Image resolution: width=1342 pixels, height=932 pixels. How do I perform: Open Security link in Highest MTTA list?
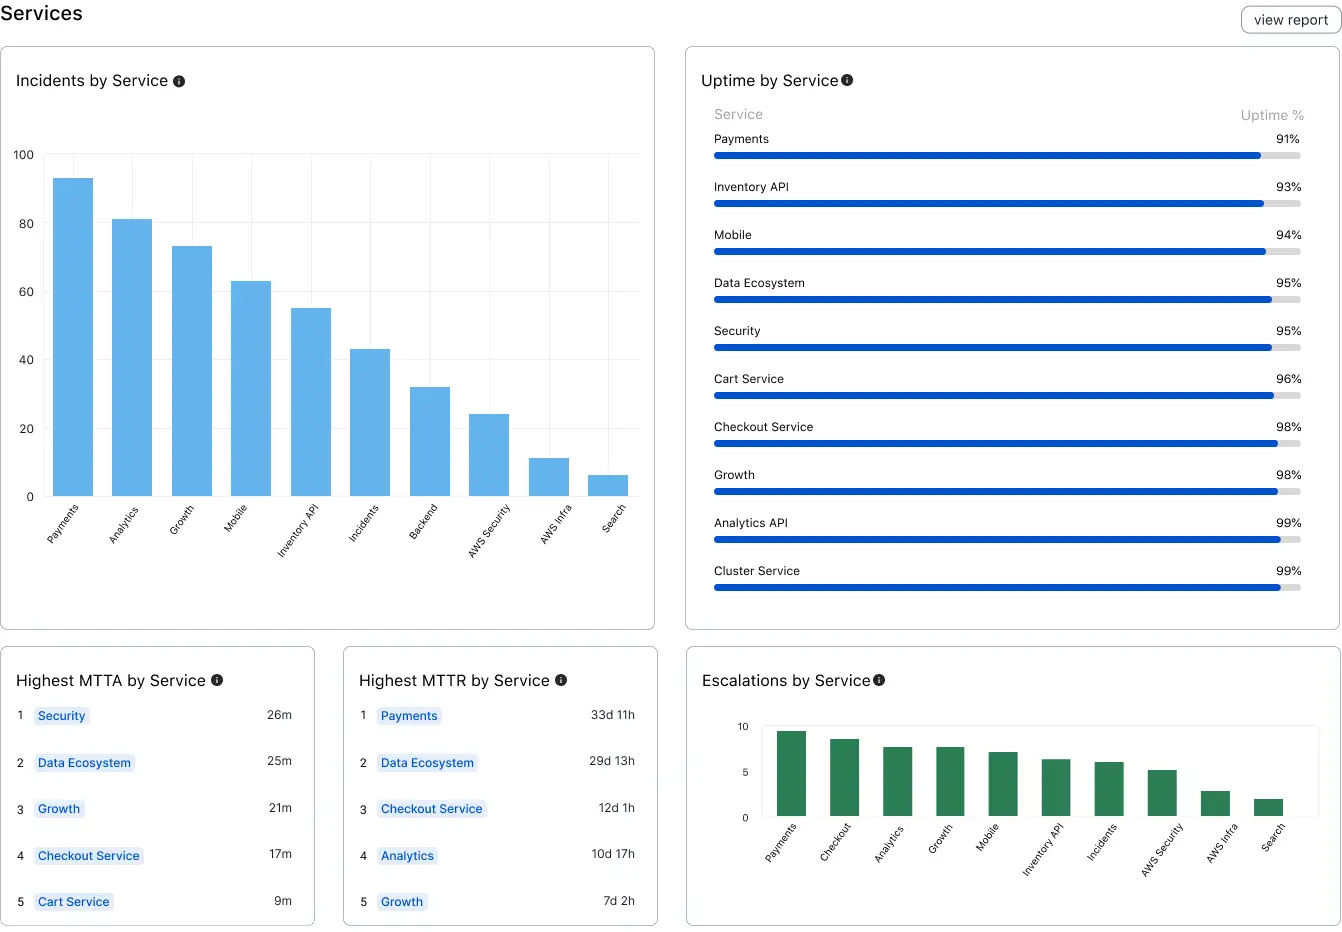click(x=62, y=716)
